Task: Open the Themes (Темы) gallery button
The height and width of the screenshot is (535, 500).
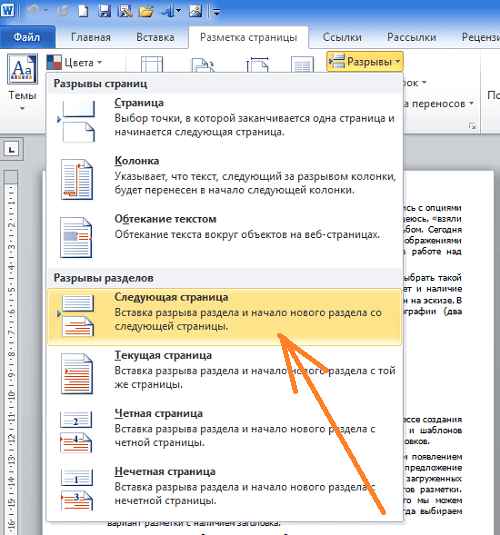Action: coord(22,82)
